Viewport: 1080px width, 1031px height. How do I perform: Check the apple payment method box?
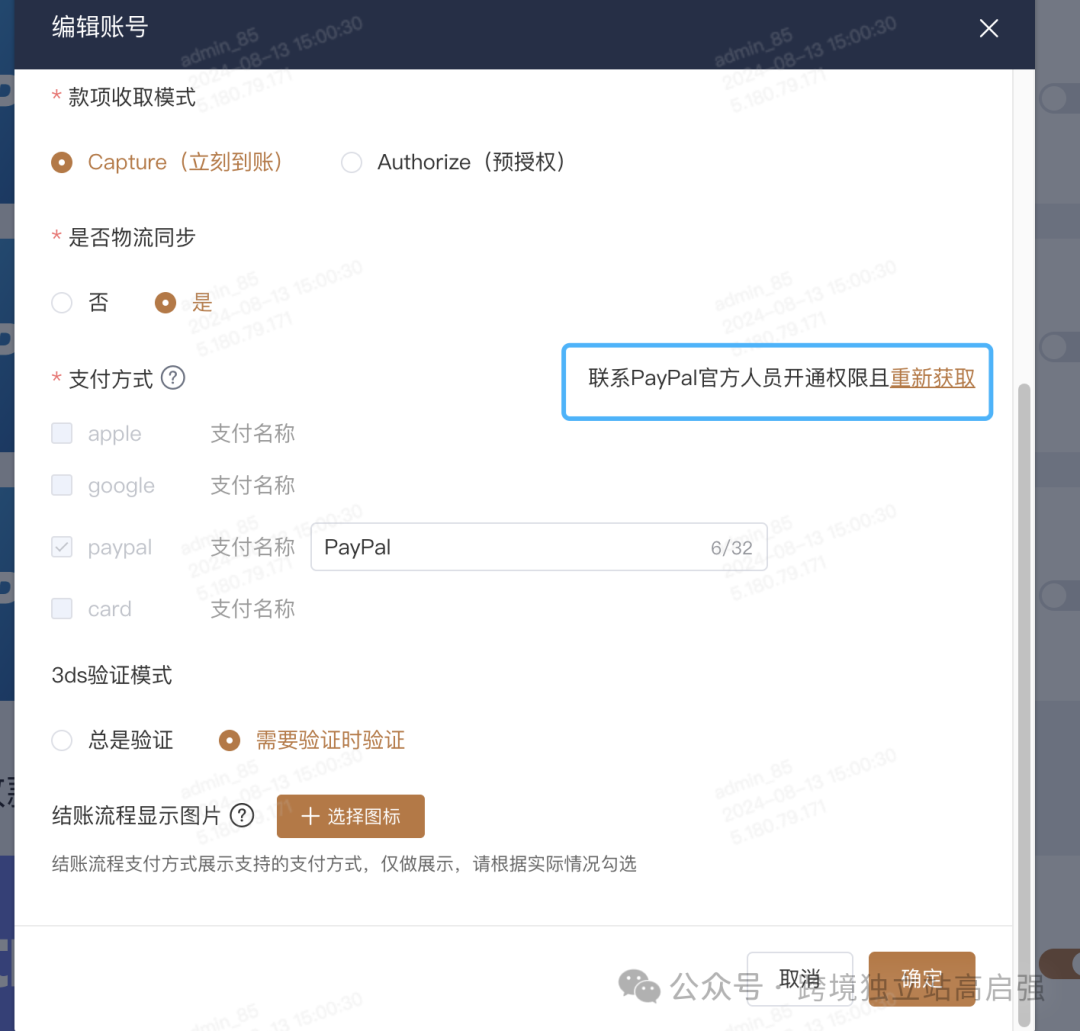coord(62,433)
